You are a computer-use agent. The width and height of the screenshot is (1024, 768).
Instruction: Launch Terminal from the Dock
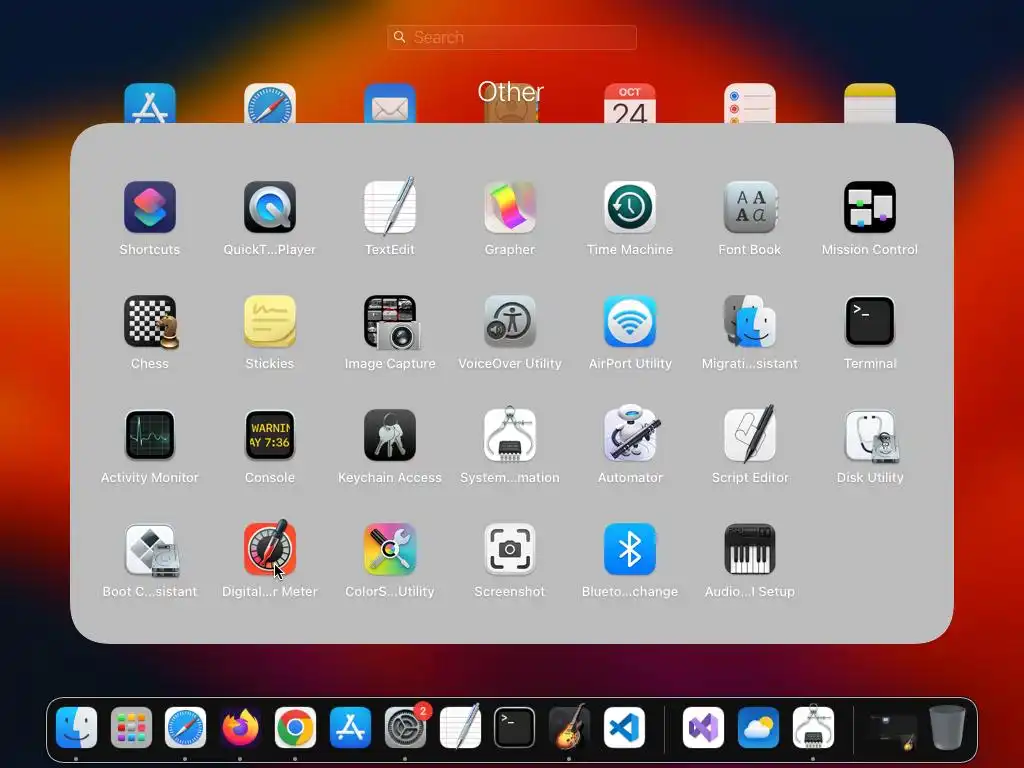(x=515, y=728)
